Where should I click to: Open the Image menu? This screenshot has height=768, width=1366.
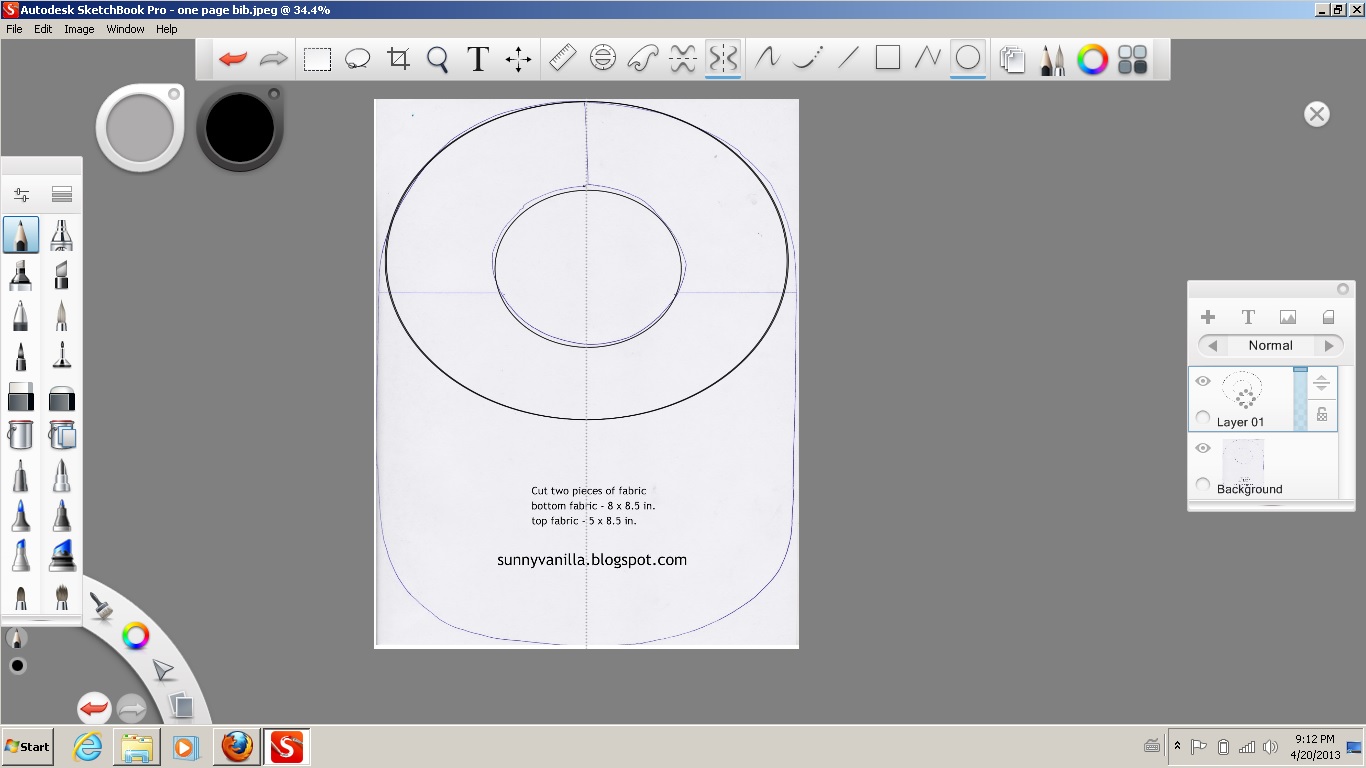click(79, 29)
